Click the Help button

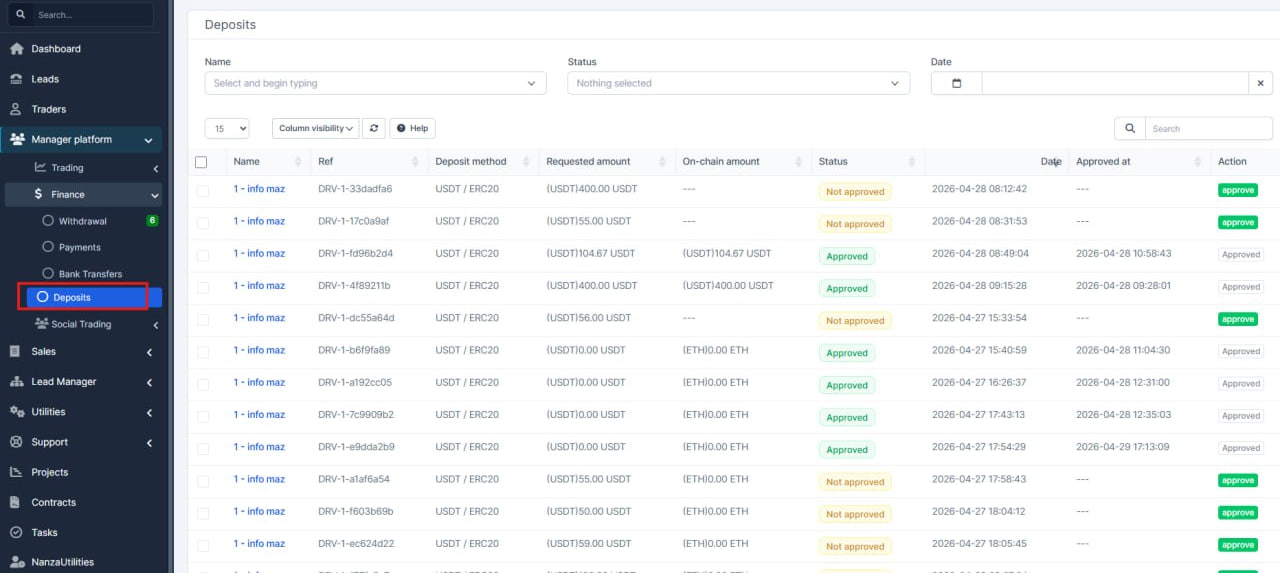[x=412, y=128]
